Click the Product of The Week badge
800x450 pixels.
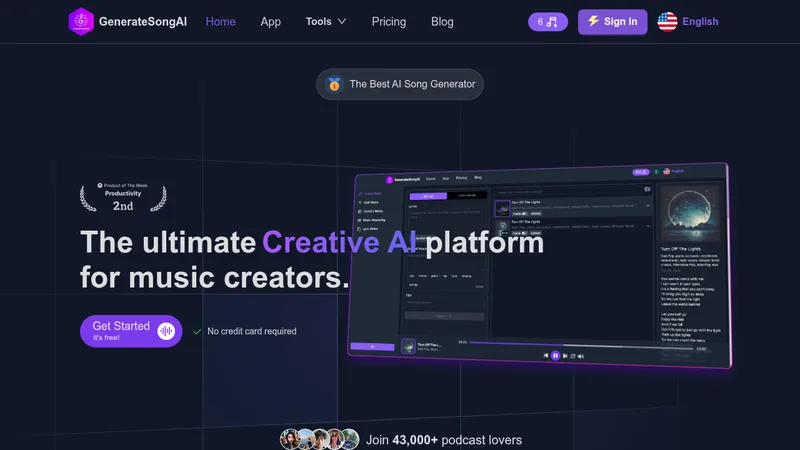coord(123,197)
